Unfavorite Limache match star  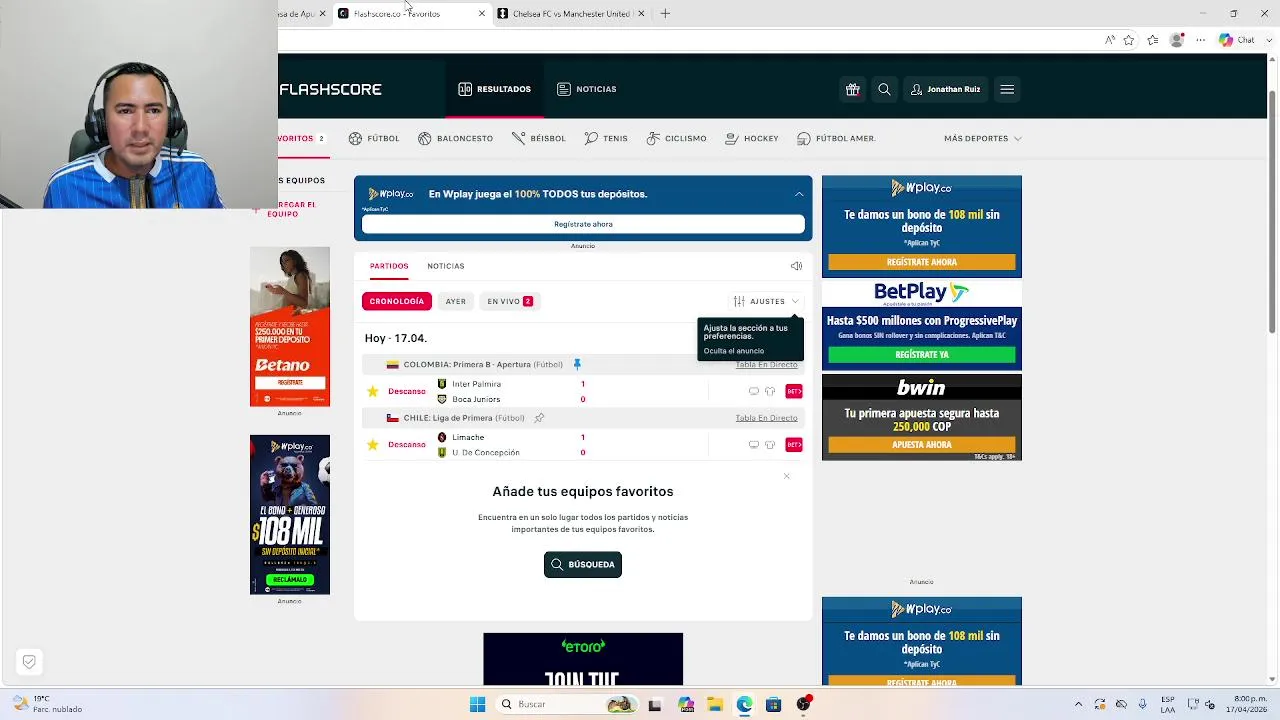[372, 444]
